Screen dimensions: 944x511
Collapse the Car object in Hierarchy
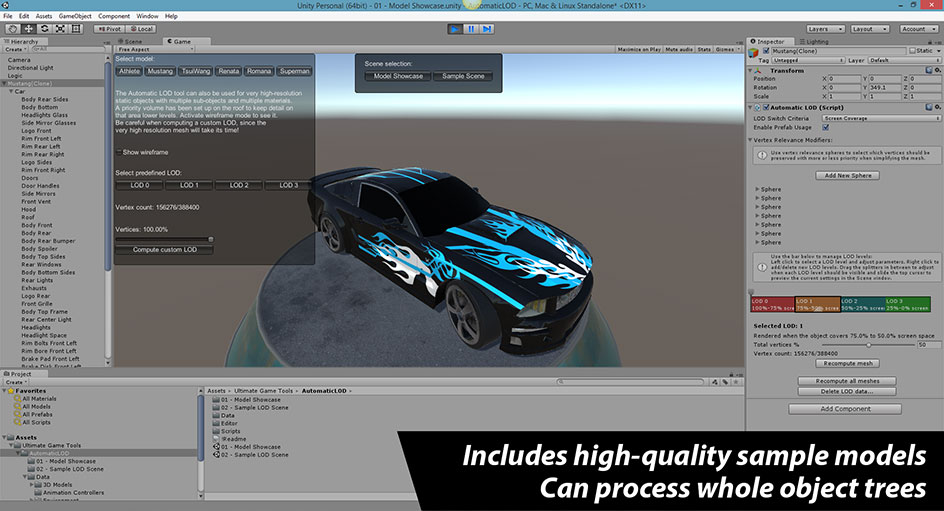[11, 91]
